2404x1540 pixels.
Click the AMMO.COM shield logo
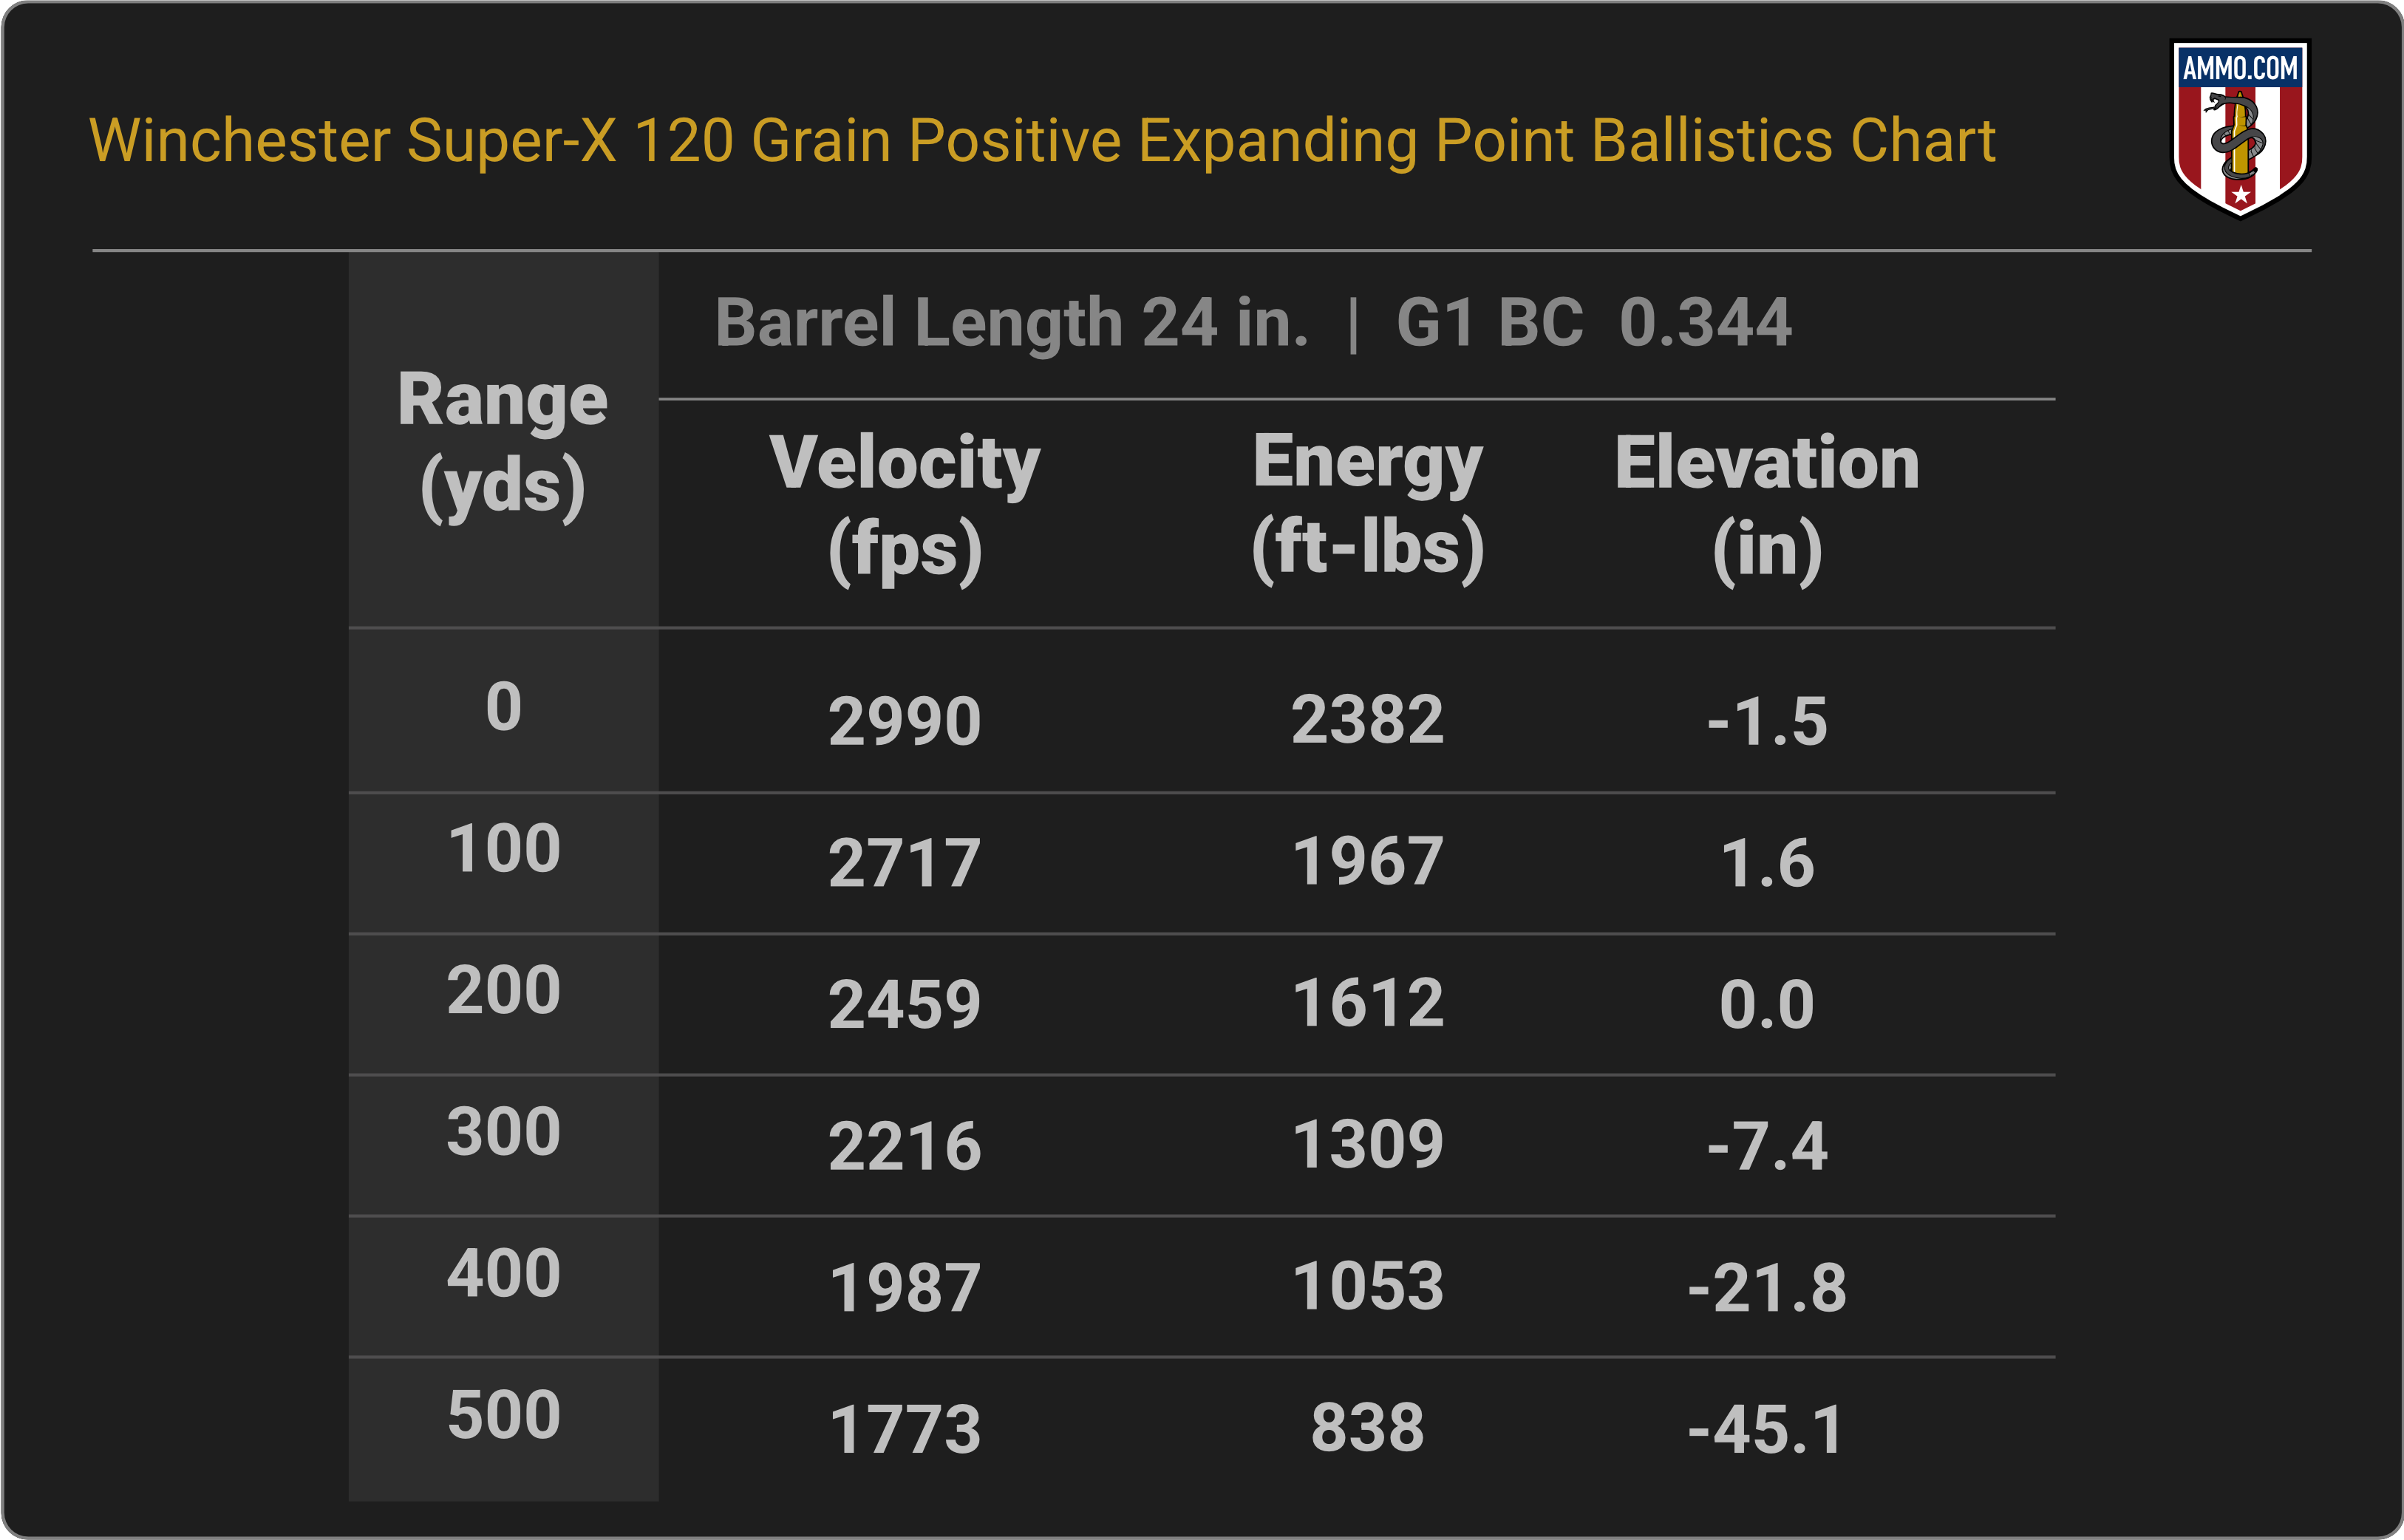(2239, 127)
